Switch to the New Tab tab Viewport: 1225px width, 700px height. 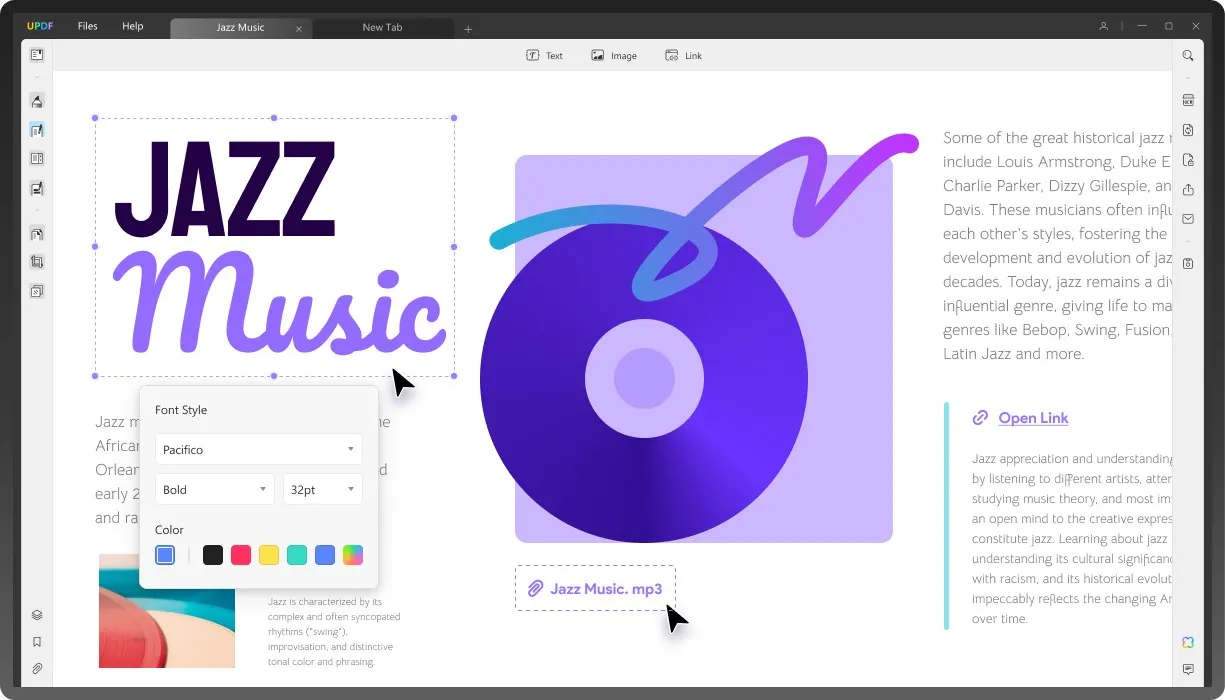[382, 27]
